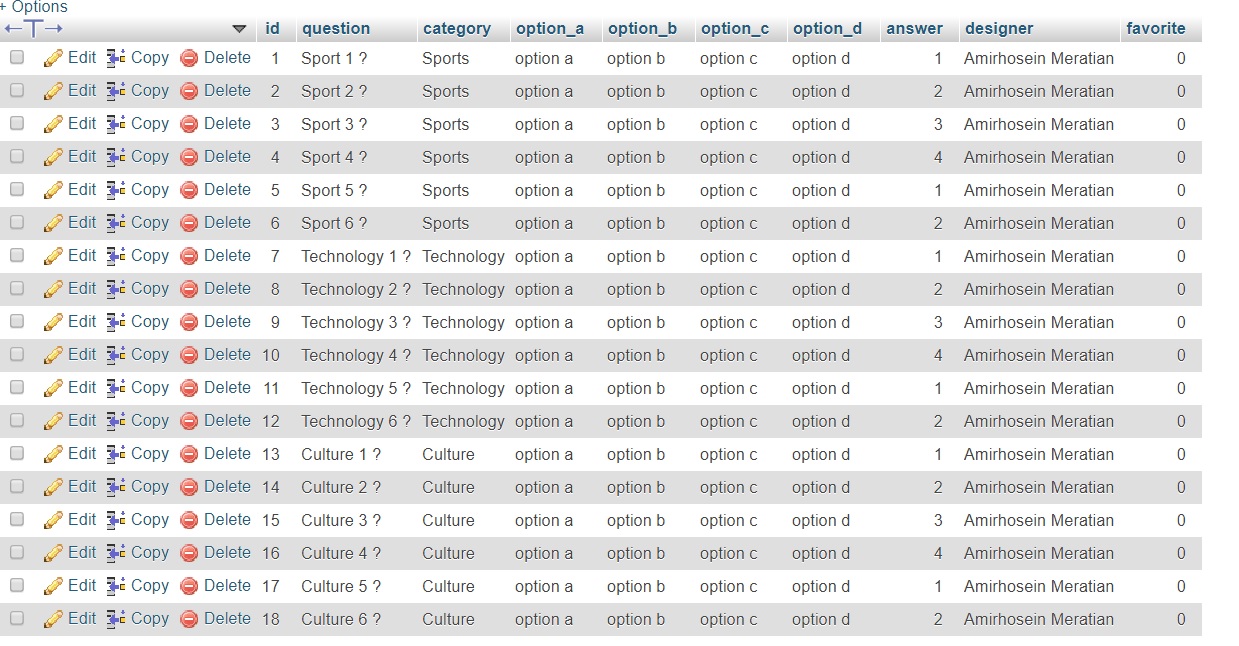1239x646 pixels.
Task: Click the red Delete icon for Culture 6 row
Action: (189, 619)
